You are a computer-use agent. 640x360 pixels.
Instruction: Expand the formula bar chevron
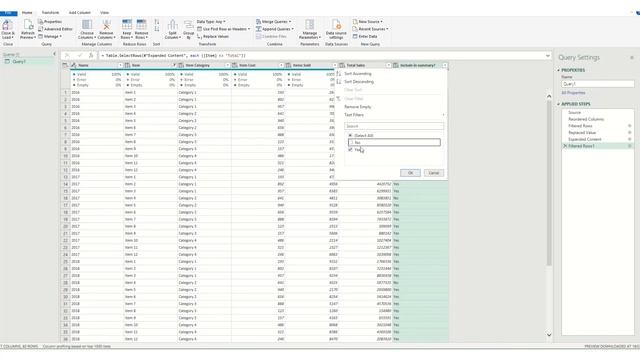(548, 56)
